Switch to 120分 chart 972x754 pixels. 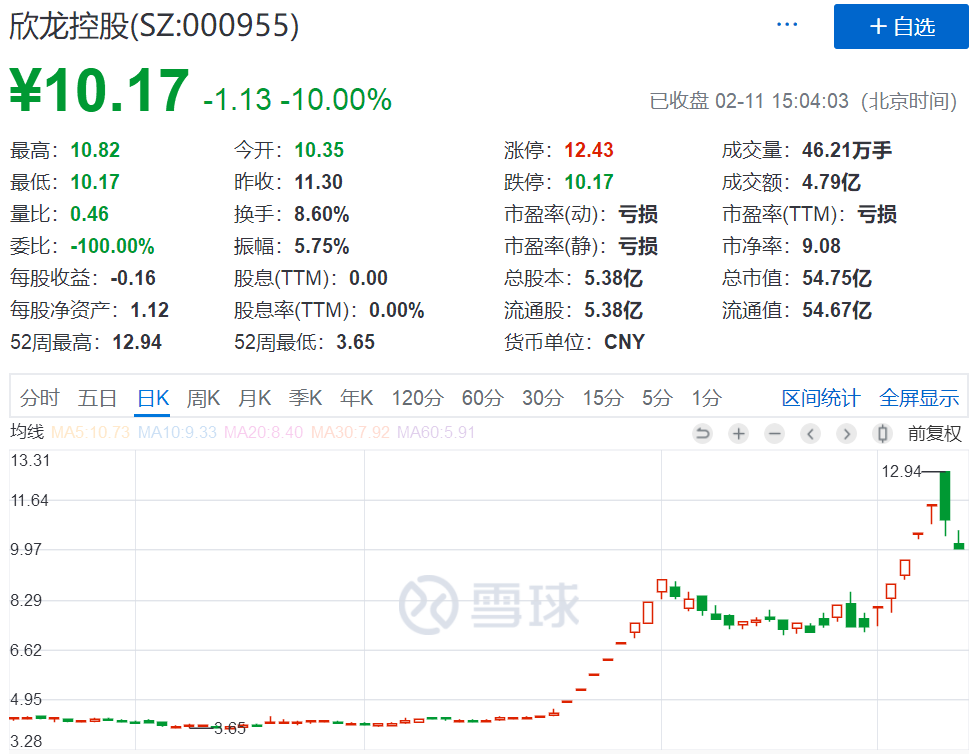click(x=417, y=397)
